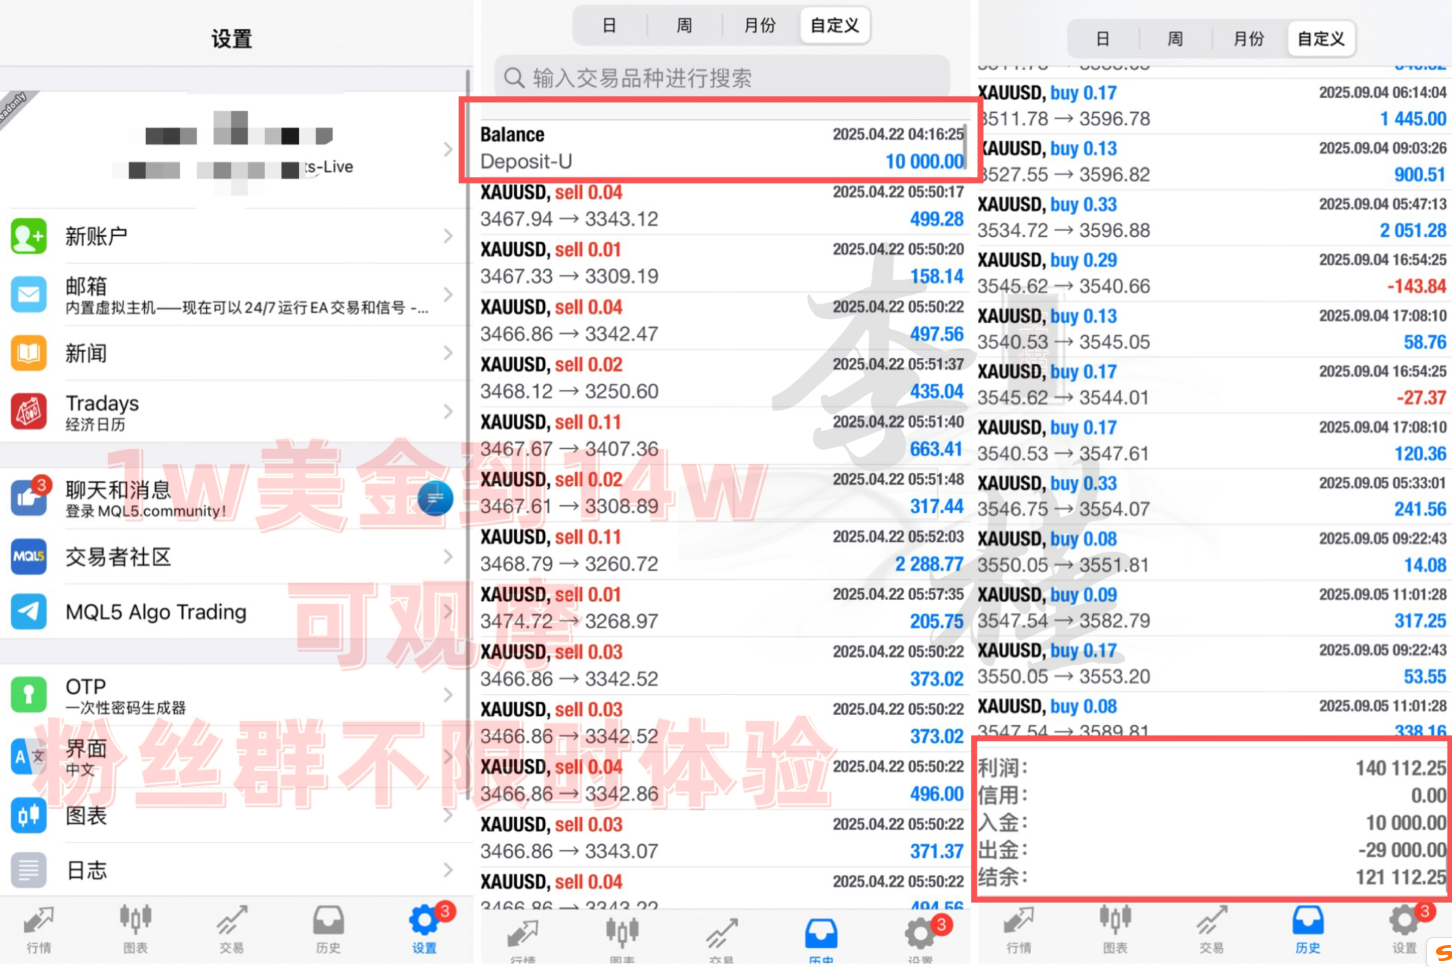Screen dimensions: 1452x967
Task: Select the 月份 monthly tab
Action: click(760, 25)
